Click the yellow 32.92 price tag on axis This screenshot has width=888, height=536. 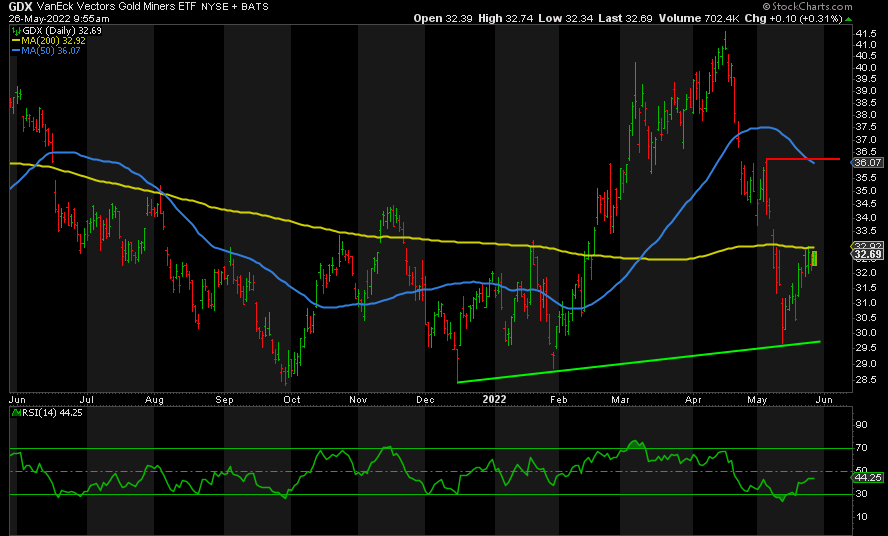[x=868, y=246]
